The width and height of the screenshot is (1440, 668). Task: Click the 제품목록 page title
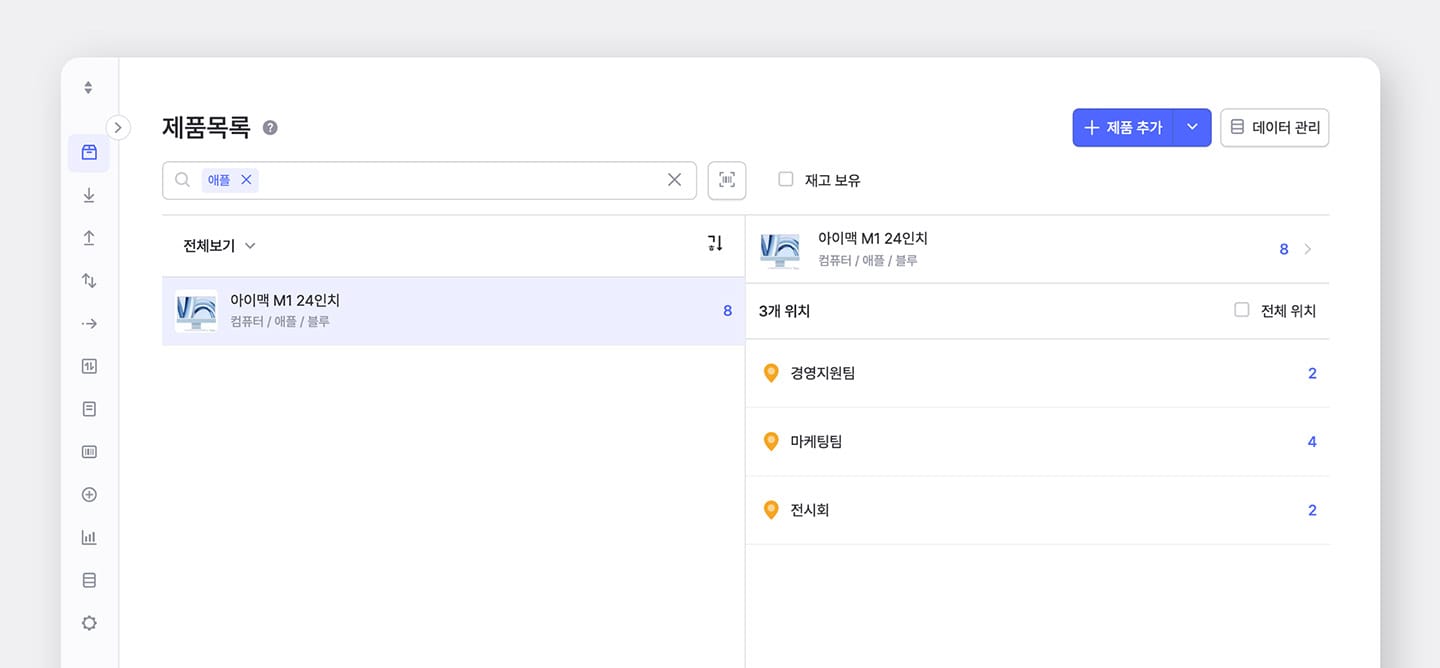click(x=206, y=127)
